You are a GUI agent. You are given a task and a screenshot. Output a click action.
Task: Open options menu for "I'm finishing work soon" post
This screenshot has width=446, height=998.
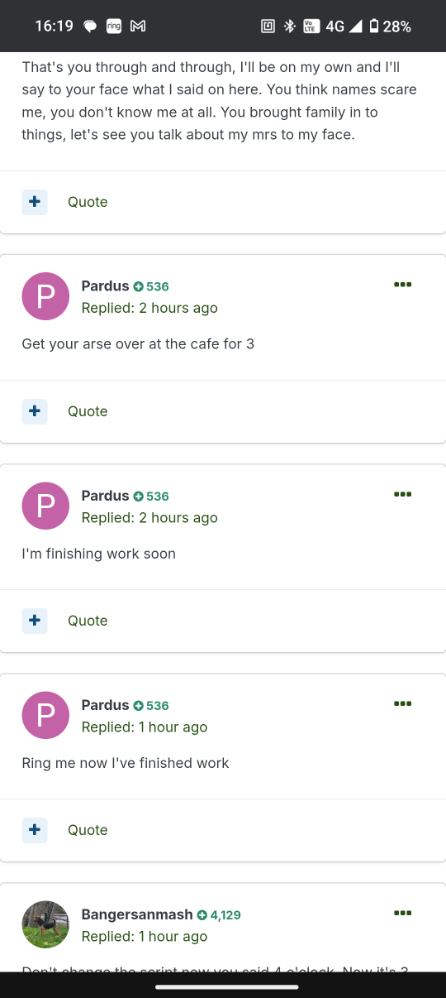[402, 494]
